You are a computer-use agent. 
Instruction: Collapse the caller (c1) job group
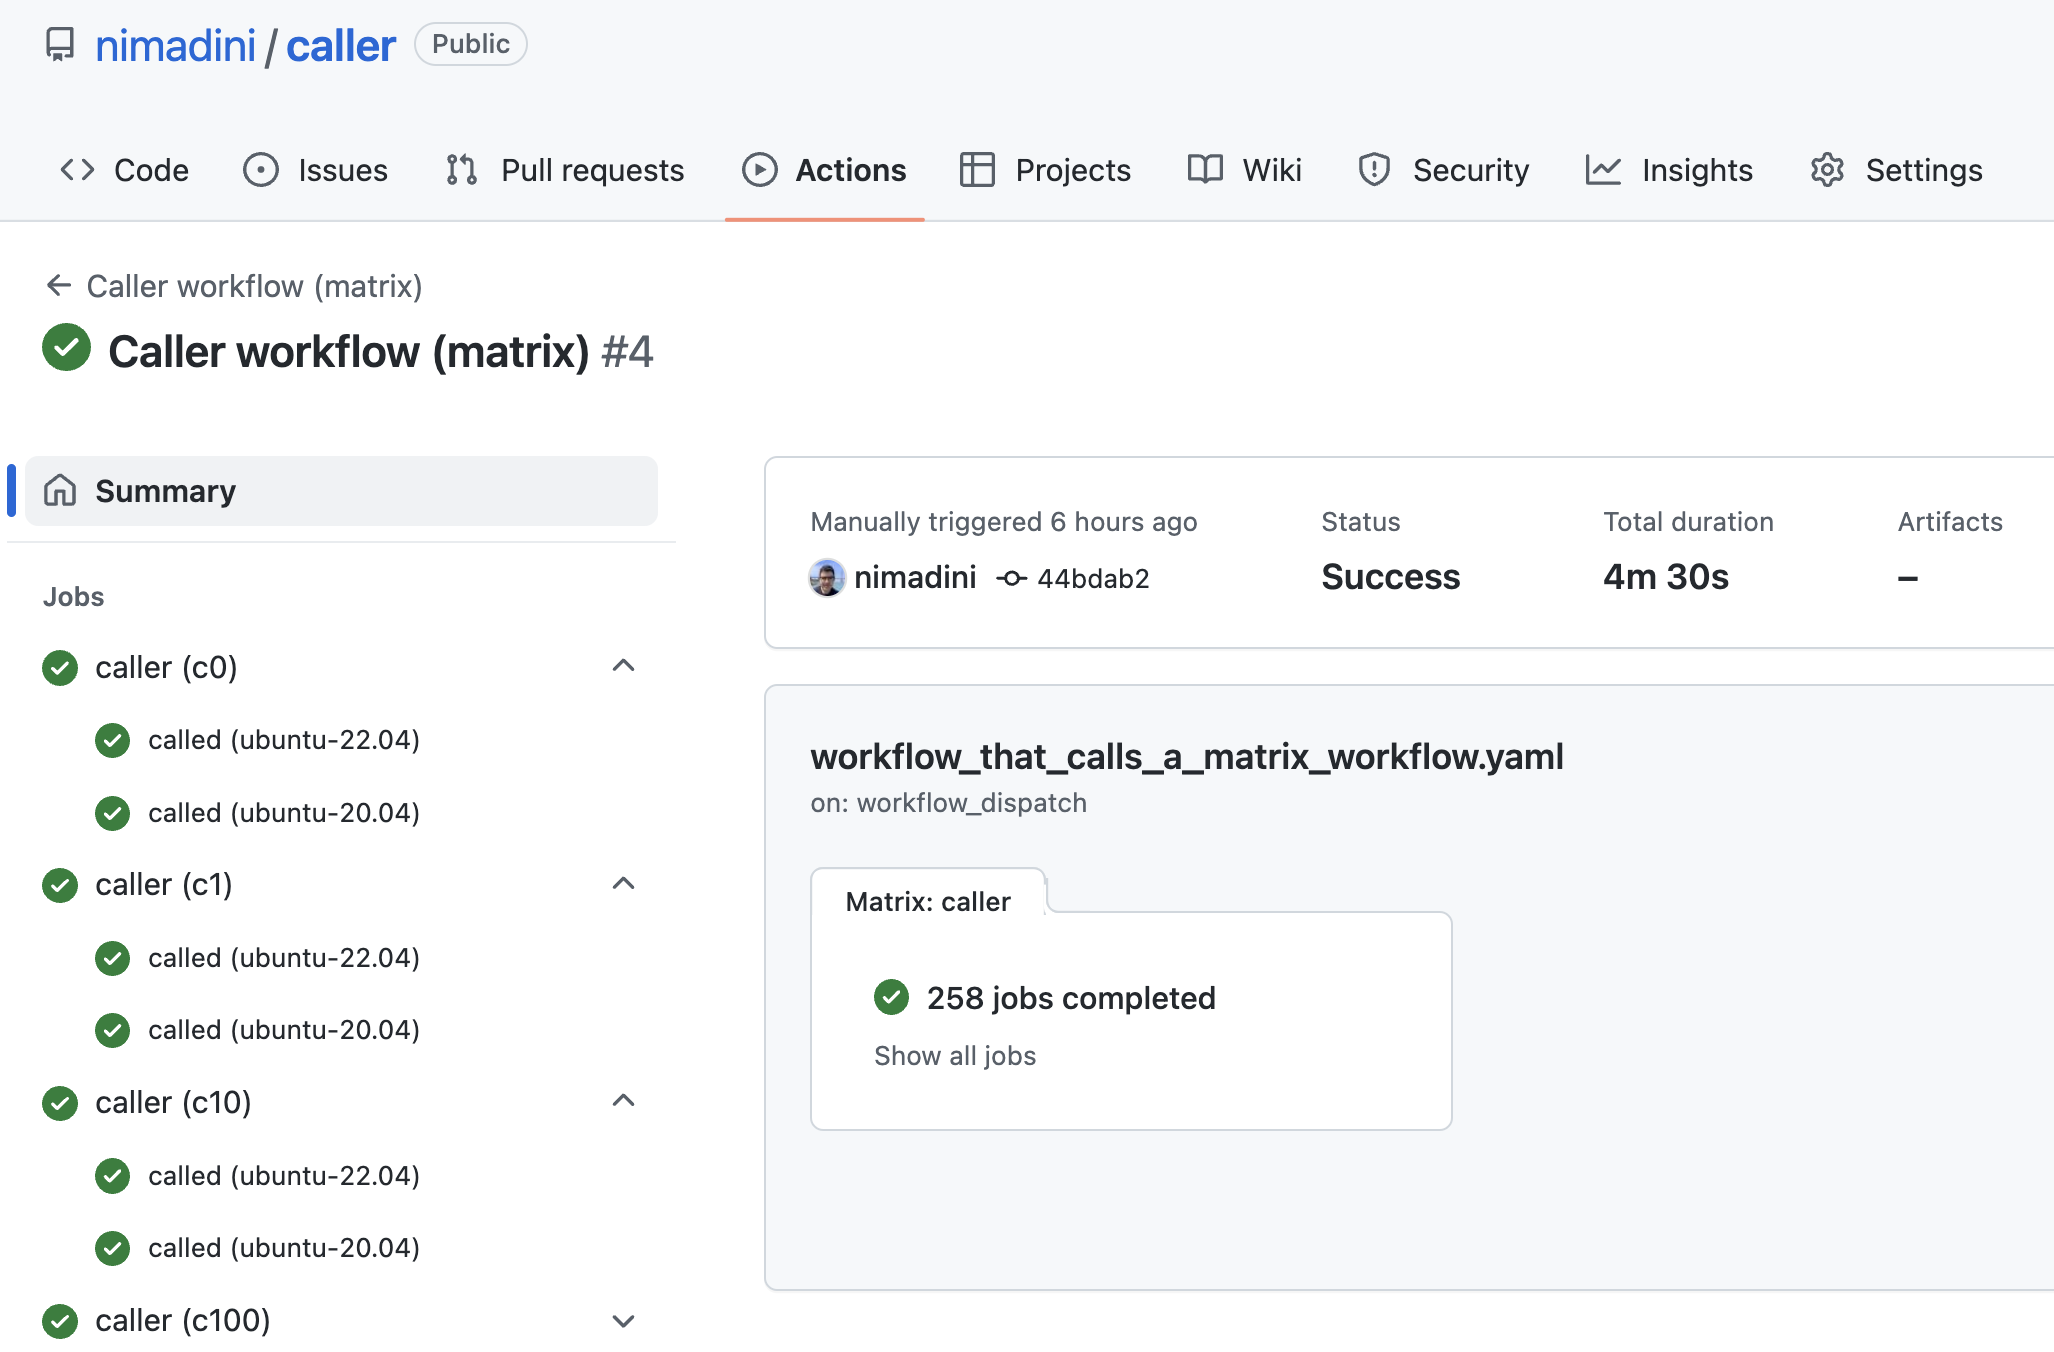pos(623,884)
